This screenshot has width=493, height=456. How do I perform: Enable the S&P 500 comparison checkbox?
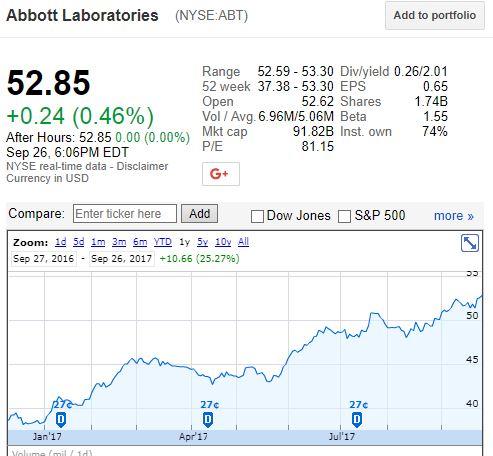pyautogui.click(x=344, y=216)
